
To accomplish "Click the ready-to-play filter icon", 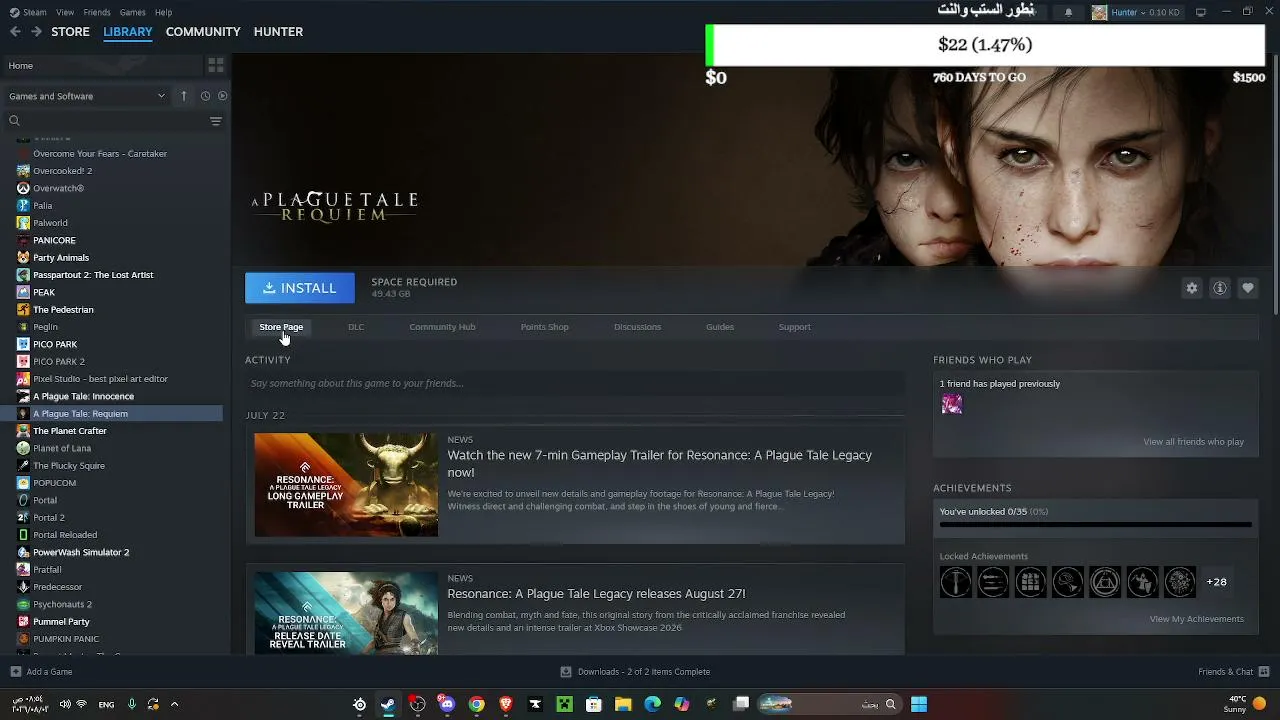I will pyautogui.click(x=222, y=96).
